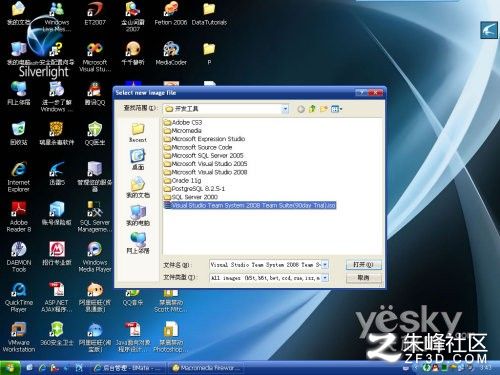Click the Create New Folder icon
500x375 pixels.
tap(323, 109)
